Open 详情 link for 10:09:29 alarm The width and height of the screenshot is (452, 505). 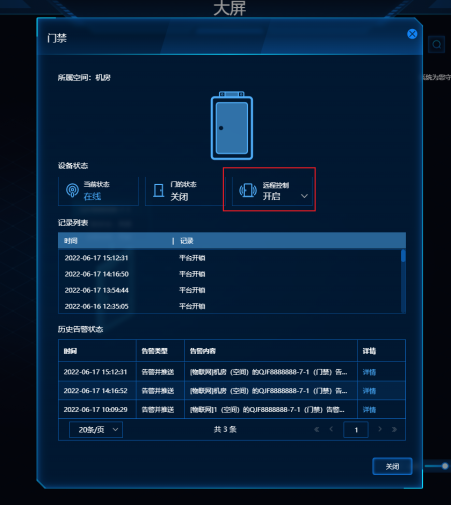click(x=369, y=410)
